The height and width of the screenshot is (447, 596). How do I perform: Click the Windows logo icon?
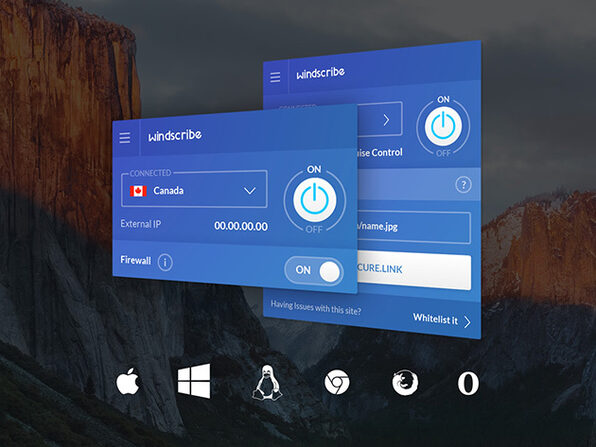pos(194,381)
